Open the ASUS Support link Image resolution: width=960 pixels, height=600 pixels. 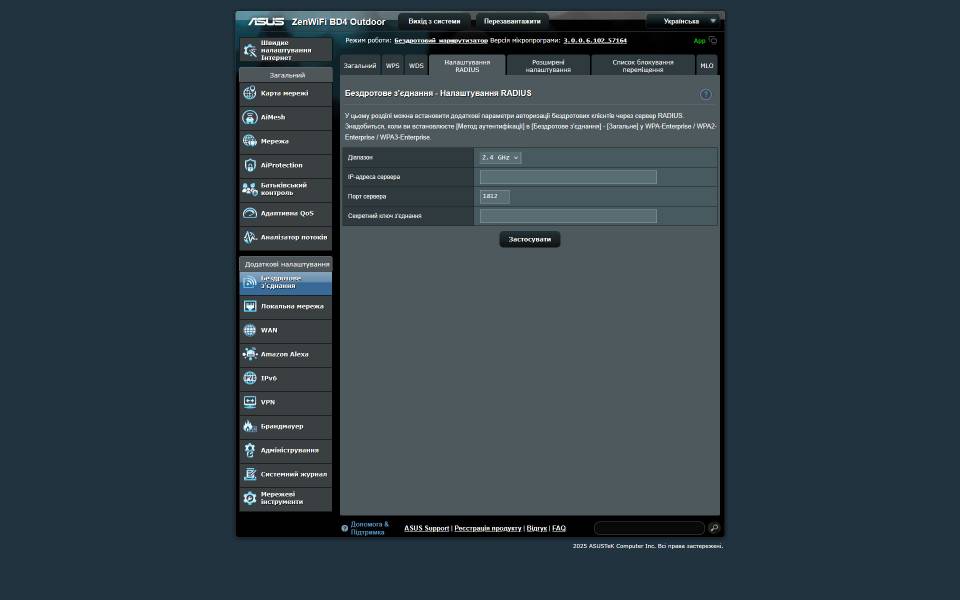(x=426, y=528)
